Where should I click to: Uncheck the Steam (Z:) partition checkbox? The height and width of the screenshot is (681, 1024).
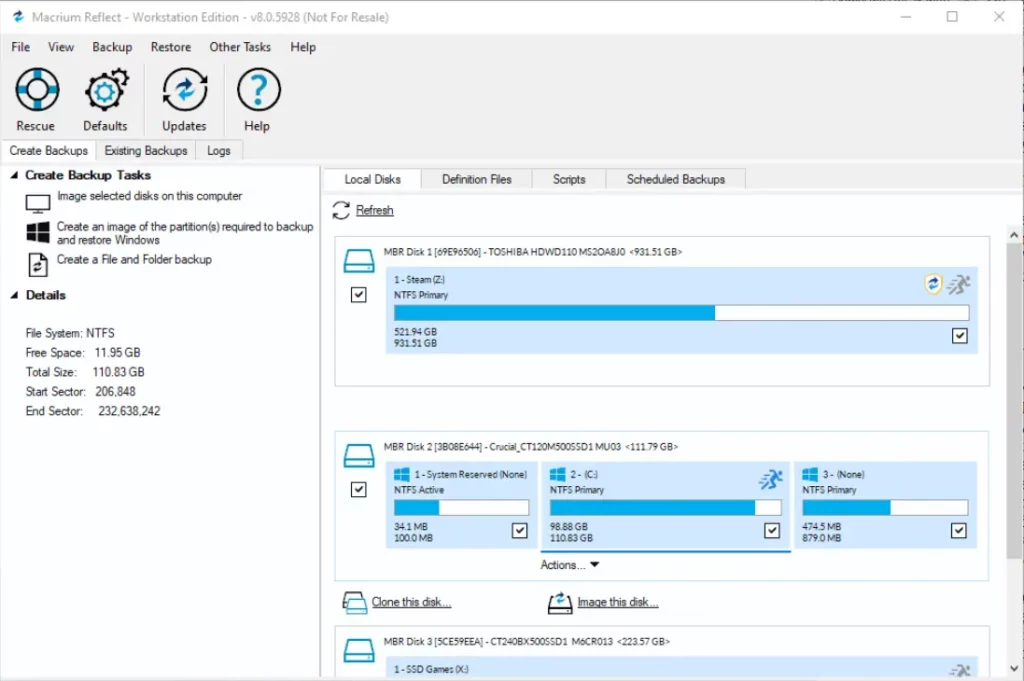[x=960, y=337]
